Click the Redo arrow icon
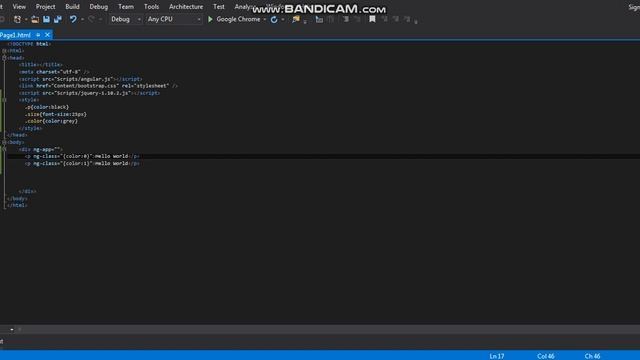 91,19
